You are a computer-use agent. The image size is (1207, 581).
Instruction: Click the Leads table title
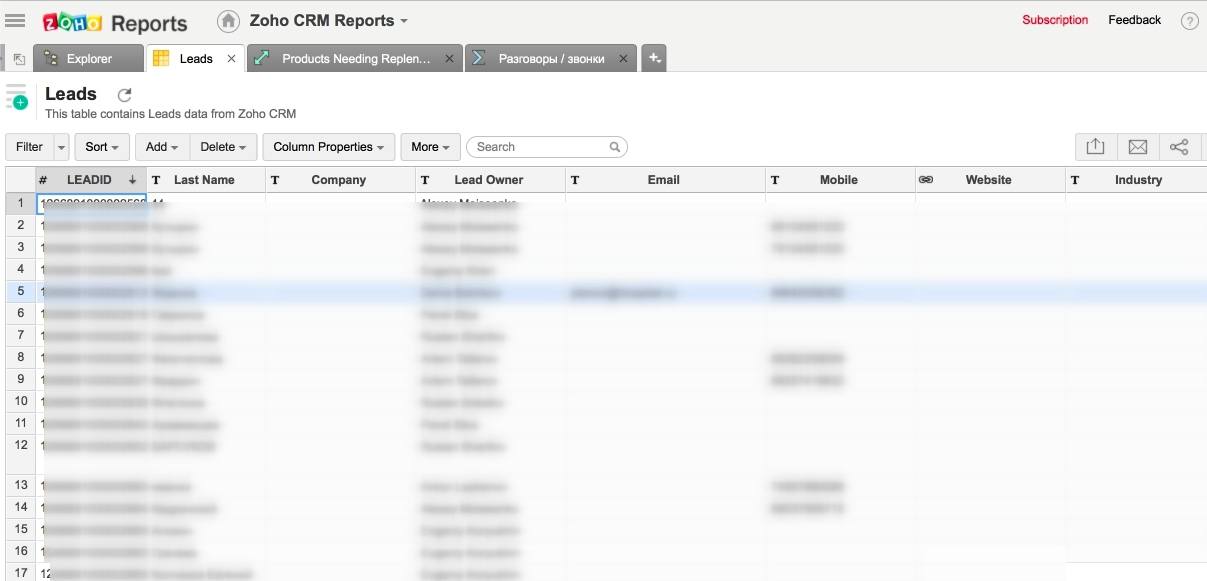71,94
